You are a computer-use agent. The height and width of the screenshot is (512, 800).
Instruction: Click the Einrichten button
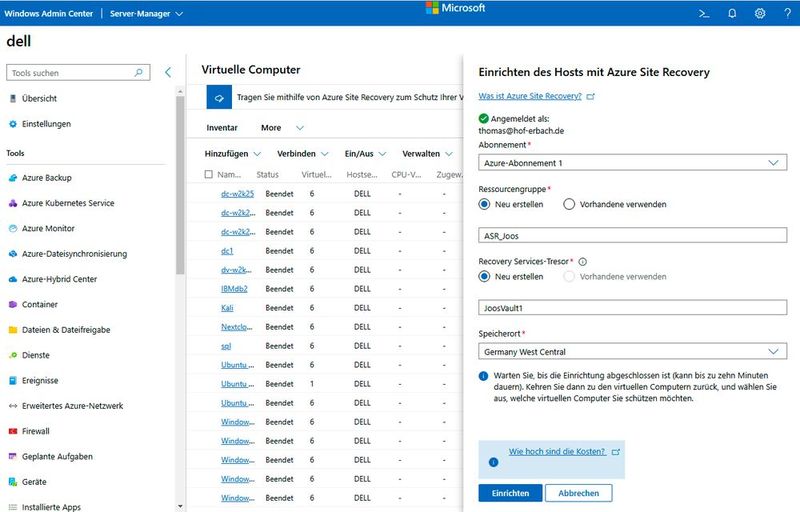click(510, 493)
